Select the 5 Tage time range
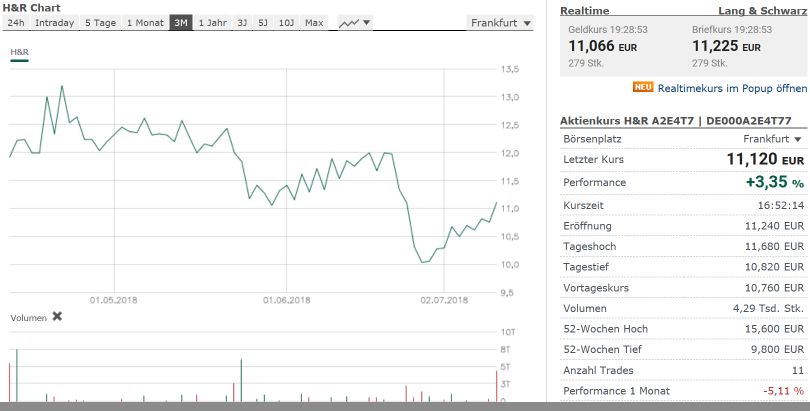 [100, 22]
